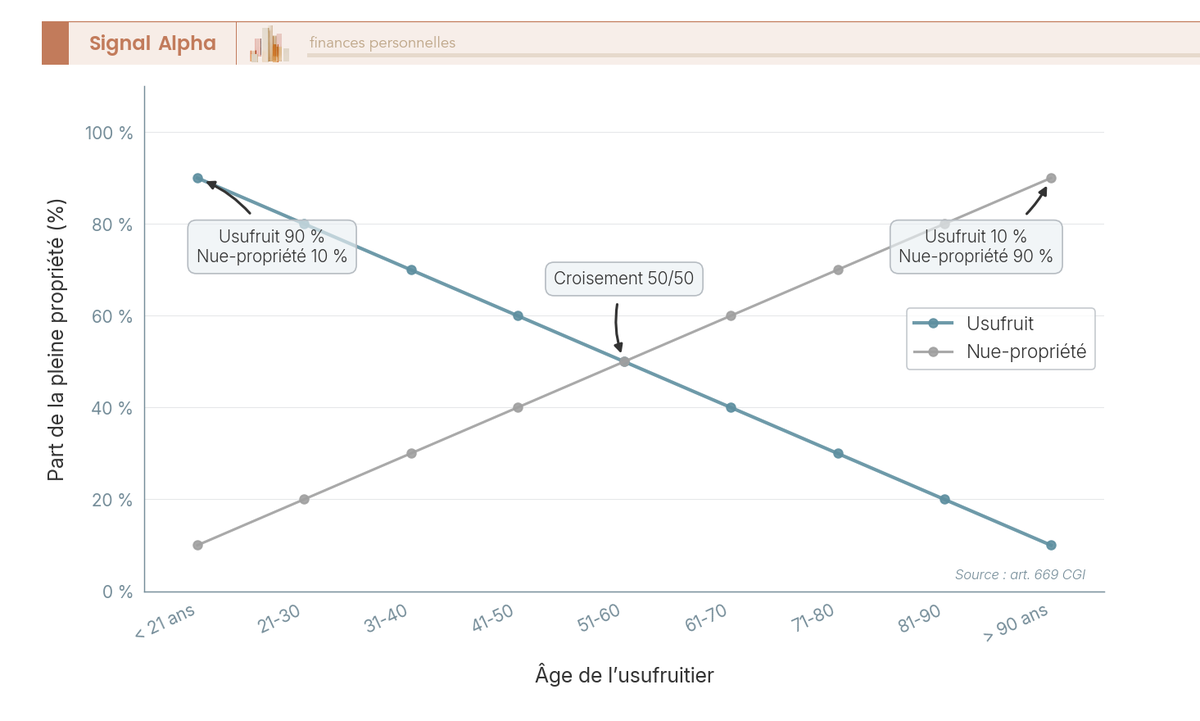
Task: Select the Usufruit data point at < 21 ans
Action: coord(198,178)
